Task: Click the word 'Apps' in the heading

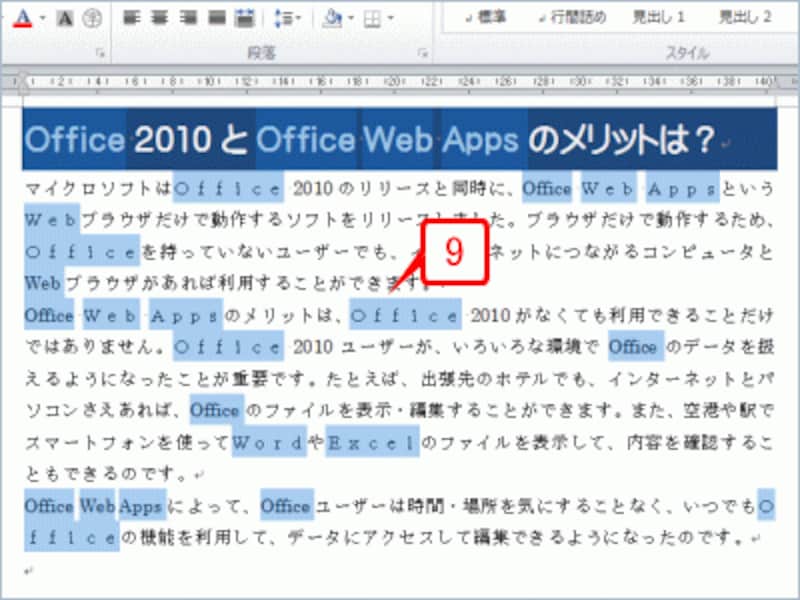Action: [x=481, y=139]
